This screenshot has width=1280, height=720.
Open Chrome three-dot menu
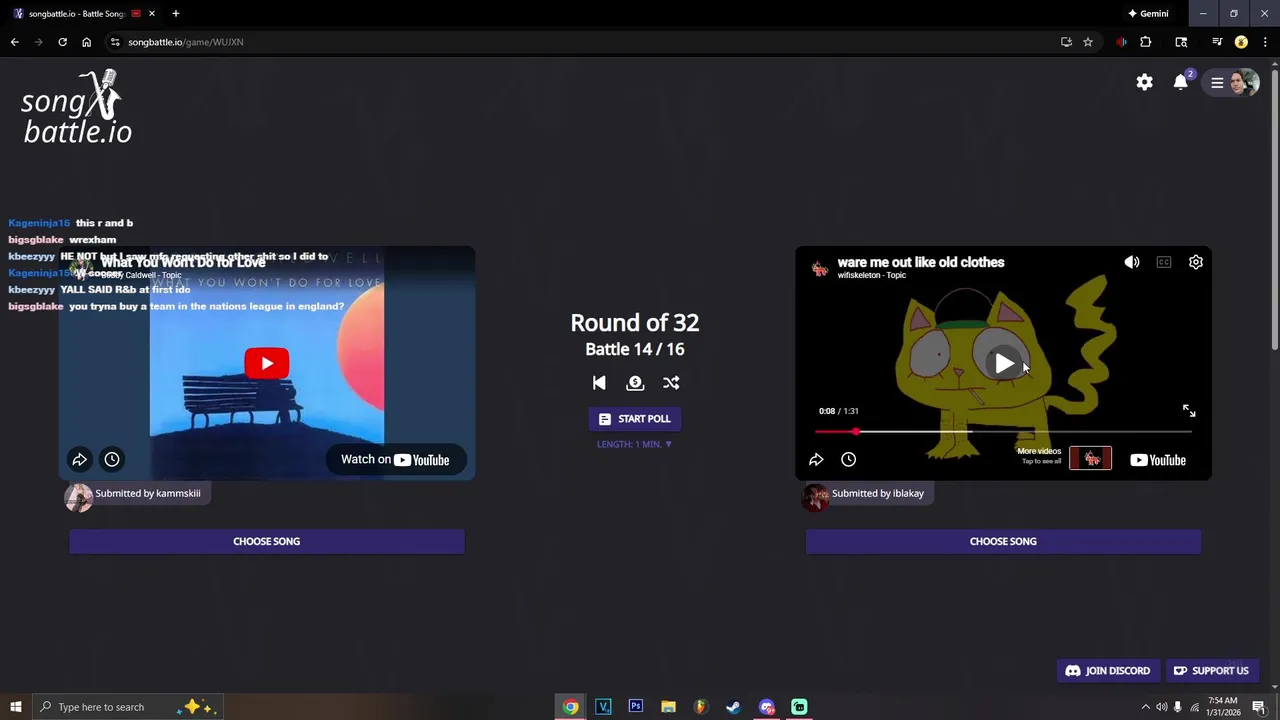click(x=1265, y=42)
